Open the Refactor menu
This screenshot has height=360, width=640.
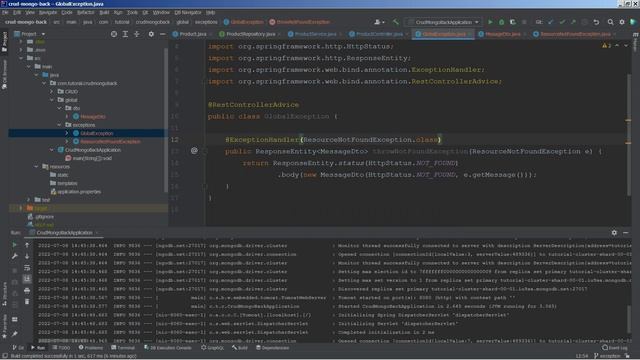85,13
